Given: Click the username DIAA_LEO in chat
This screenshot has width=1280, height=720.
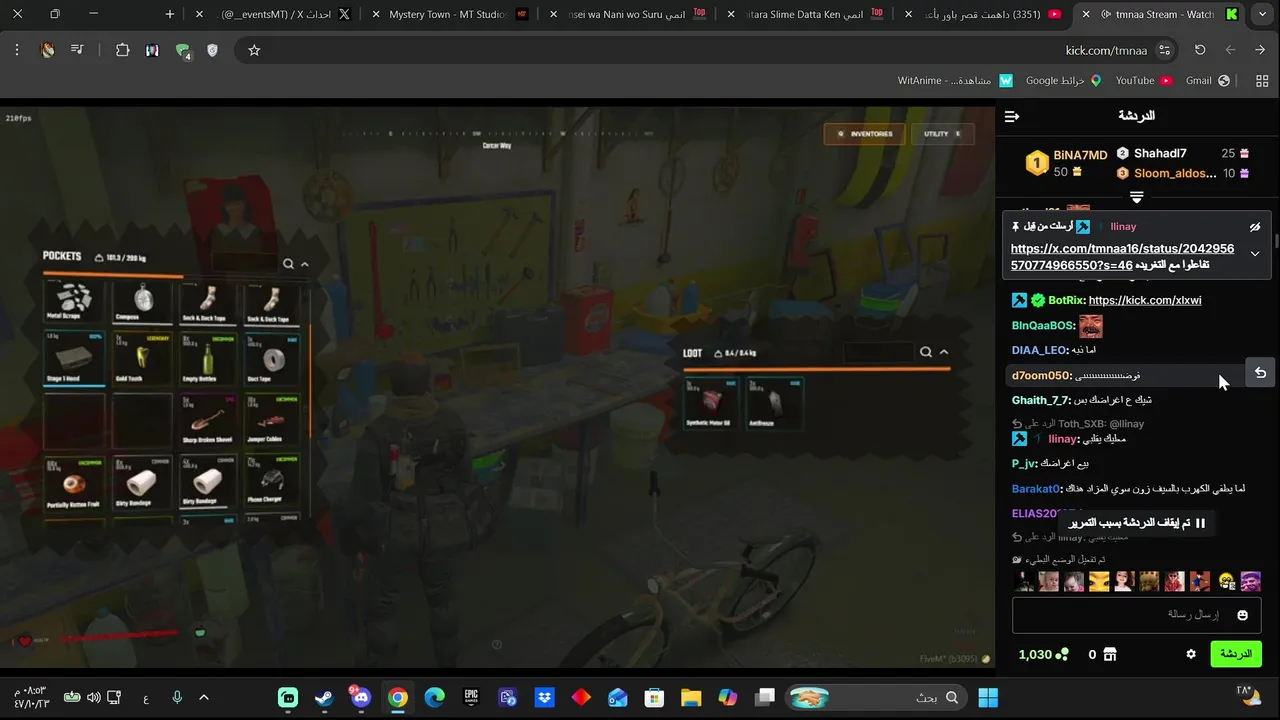Looking at the screenshot, I should pos(1039,350).
